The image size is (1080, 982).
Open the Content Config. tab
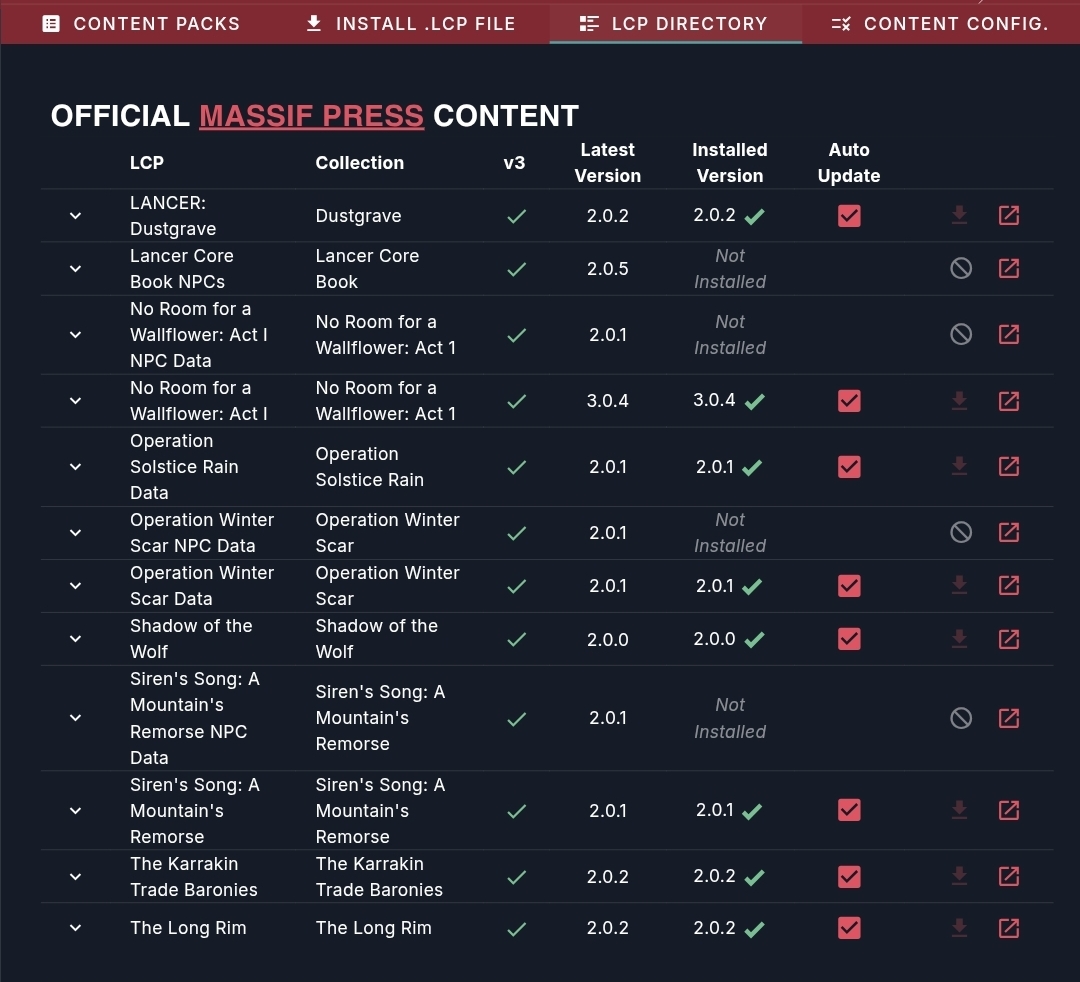[940, 23]
